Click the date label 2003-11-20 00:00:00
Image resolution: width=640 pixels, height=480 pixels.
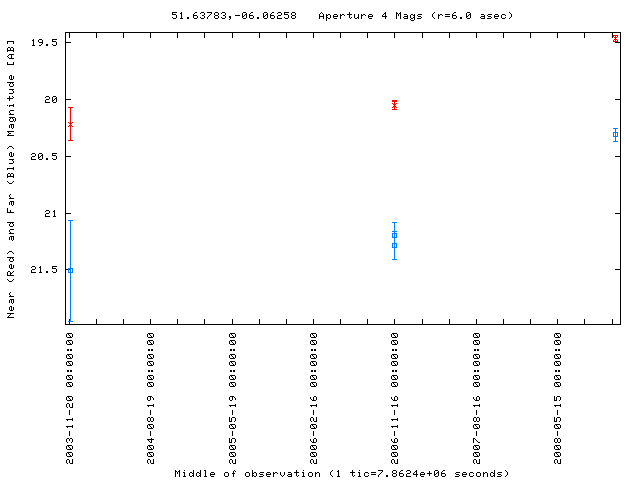[70, 398]
